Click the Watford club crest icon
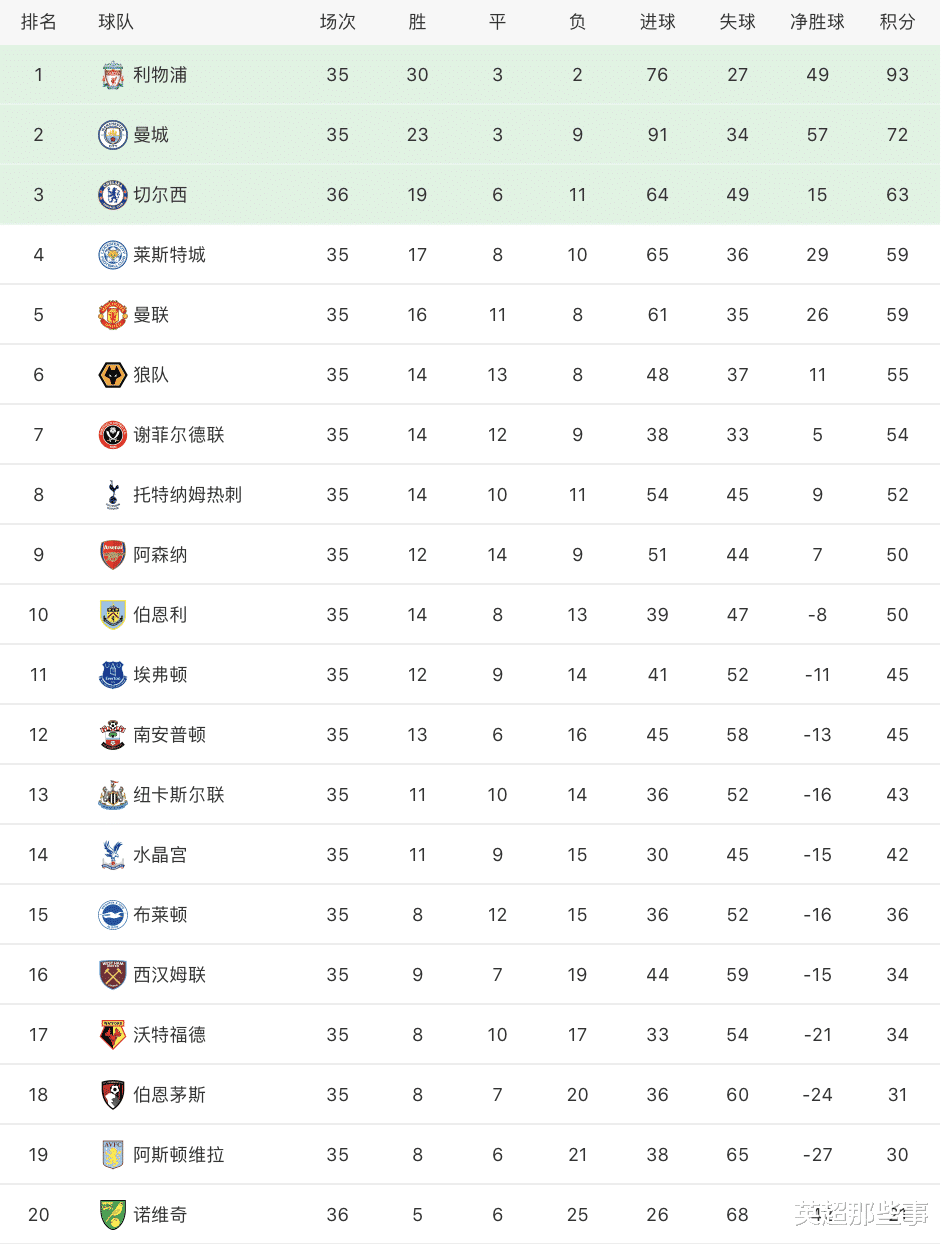Screen dimensions: 942x1244 pyautogui.click(x=113, y=1035)
